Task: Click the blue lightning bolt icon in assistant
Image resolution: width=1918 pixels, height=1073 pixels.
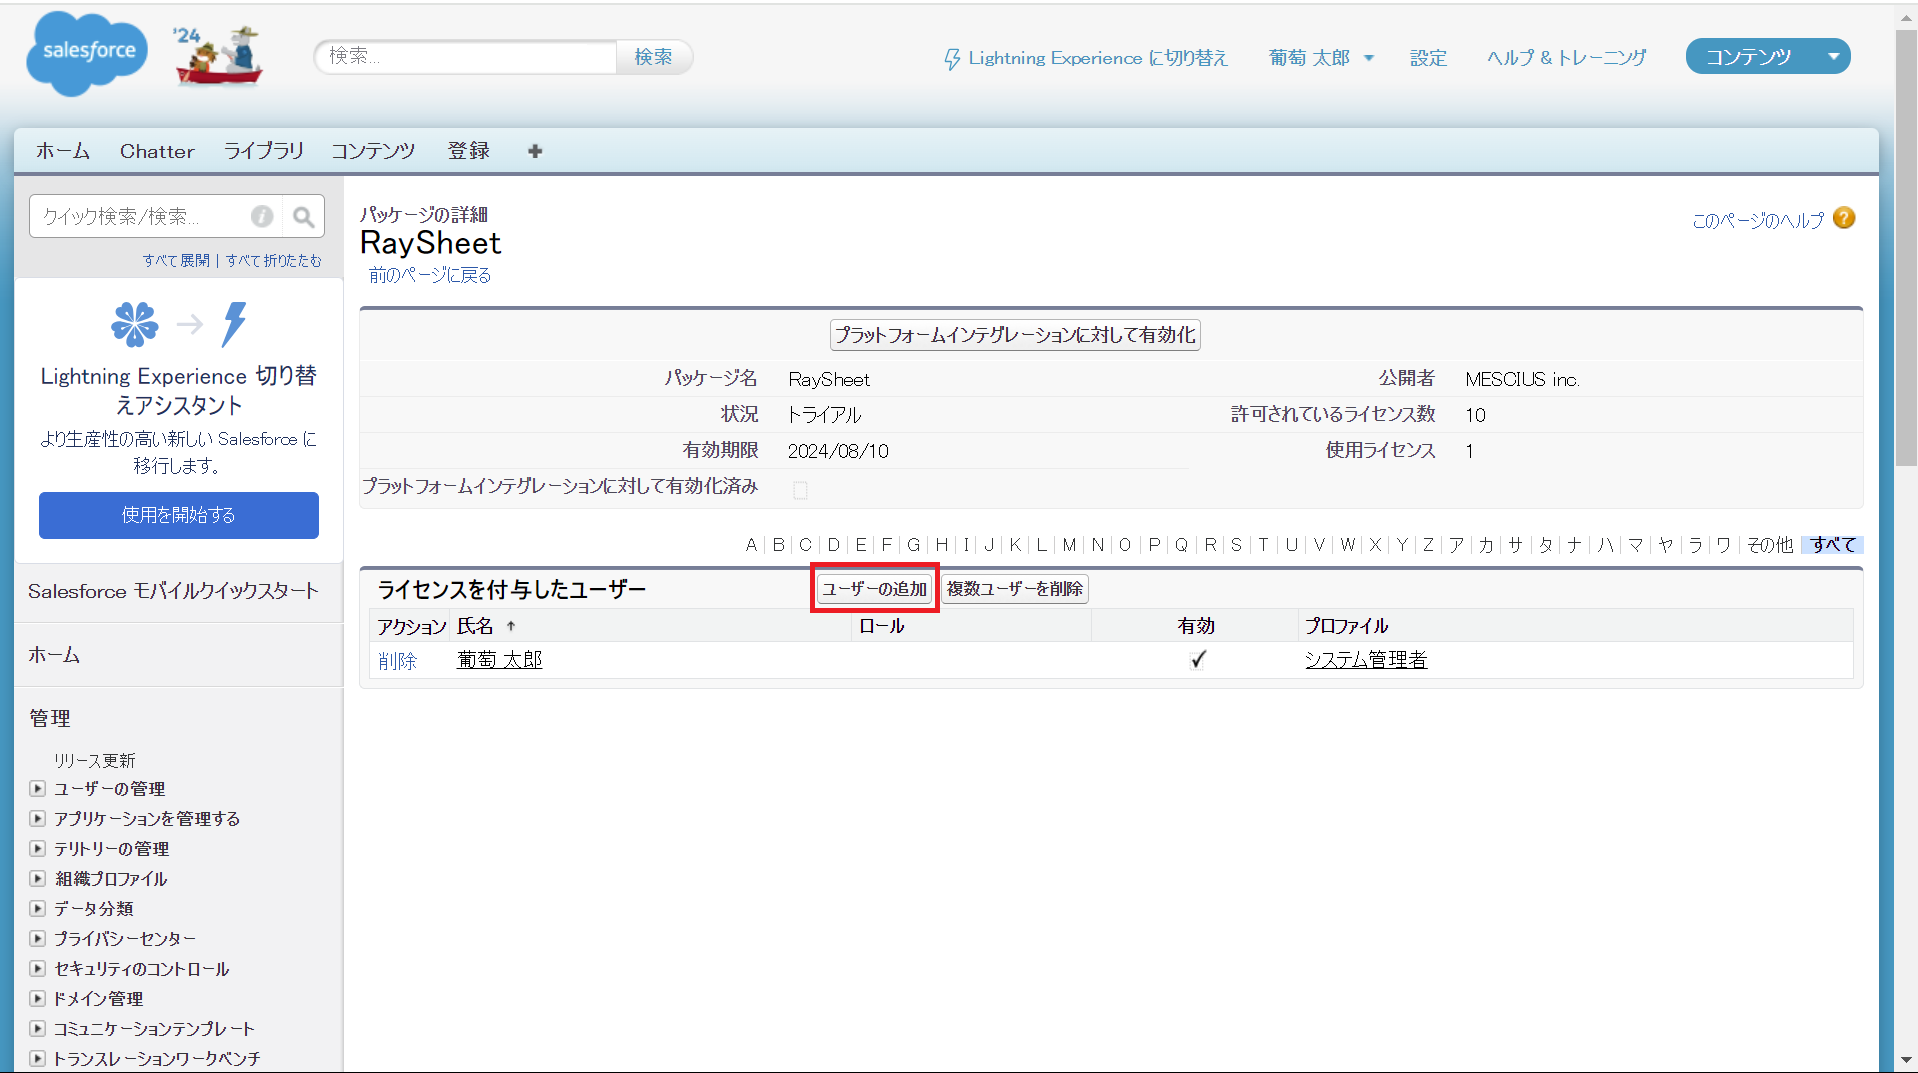Action: tap(234, 324)
